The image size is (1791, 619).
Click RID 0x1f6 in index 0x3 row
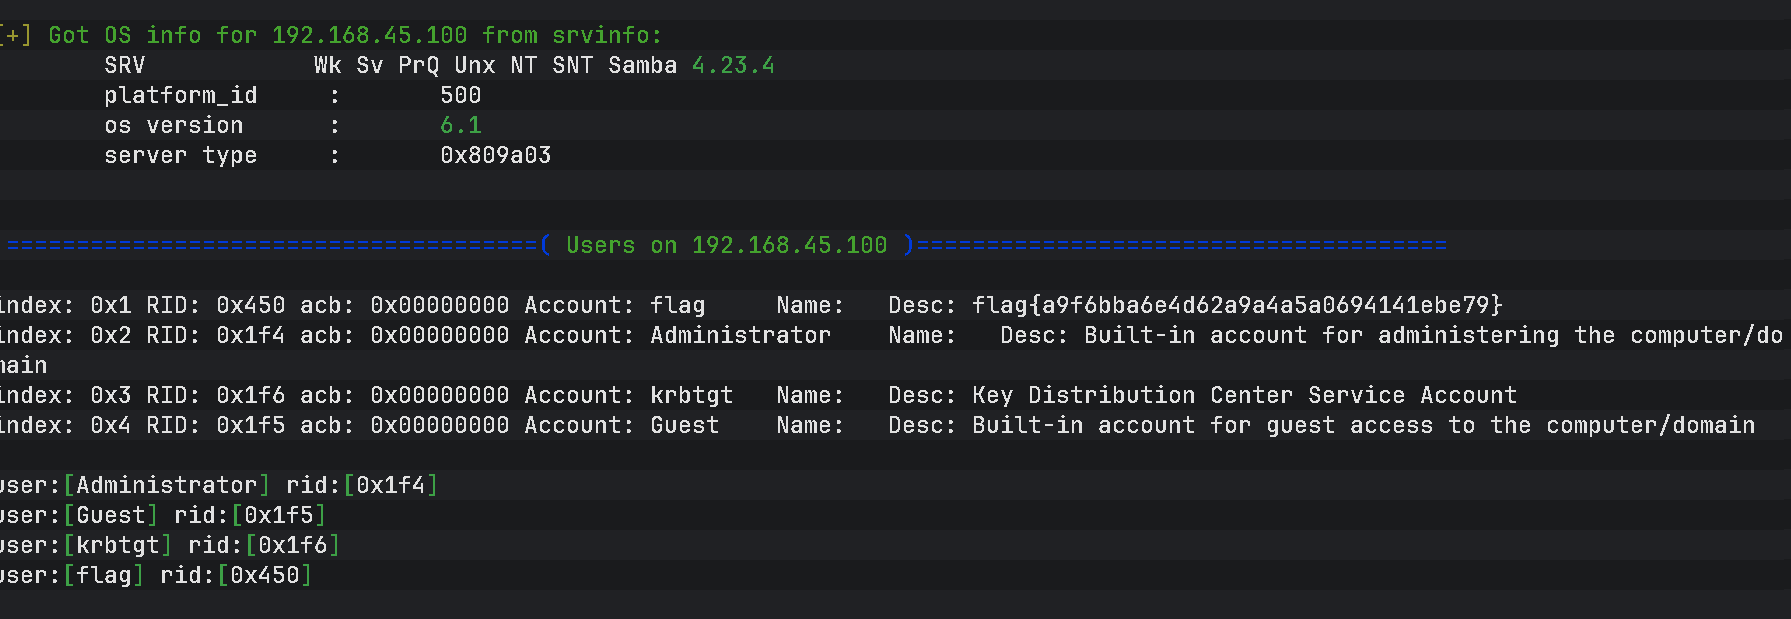251,395
